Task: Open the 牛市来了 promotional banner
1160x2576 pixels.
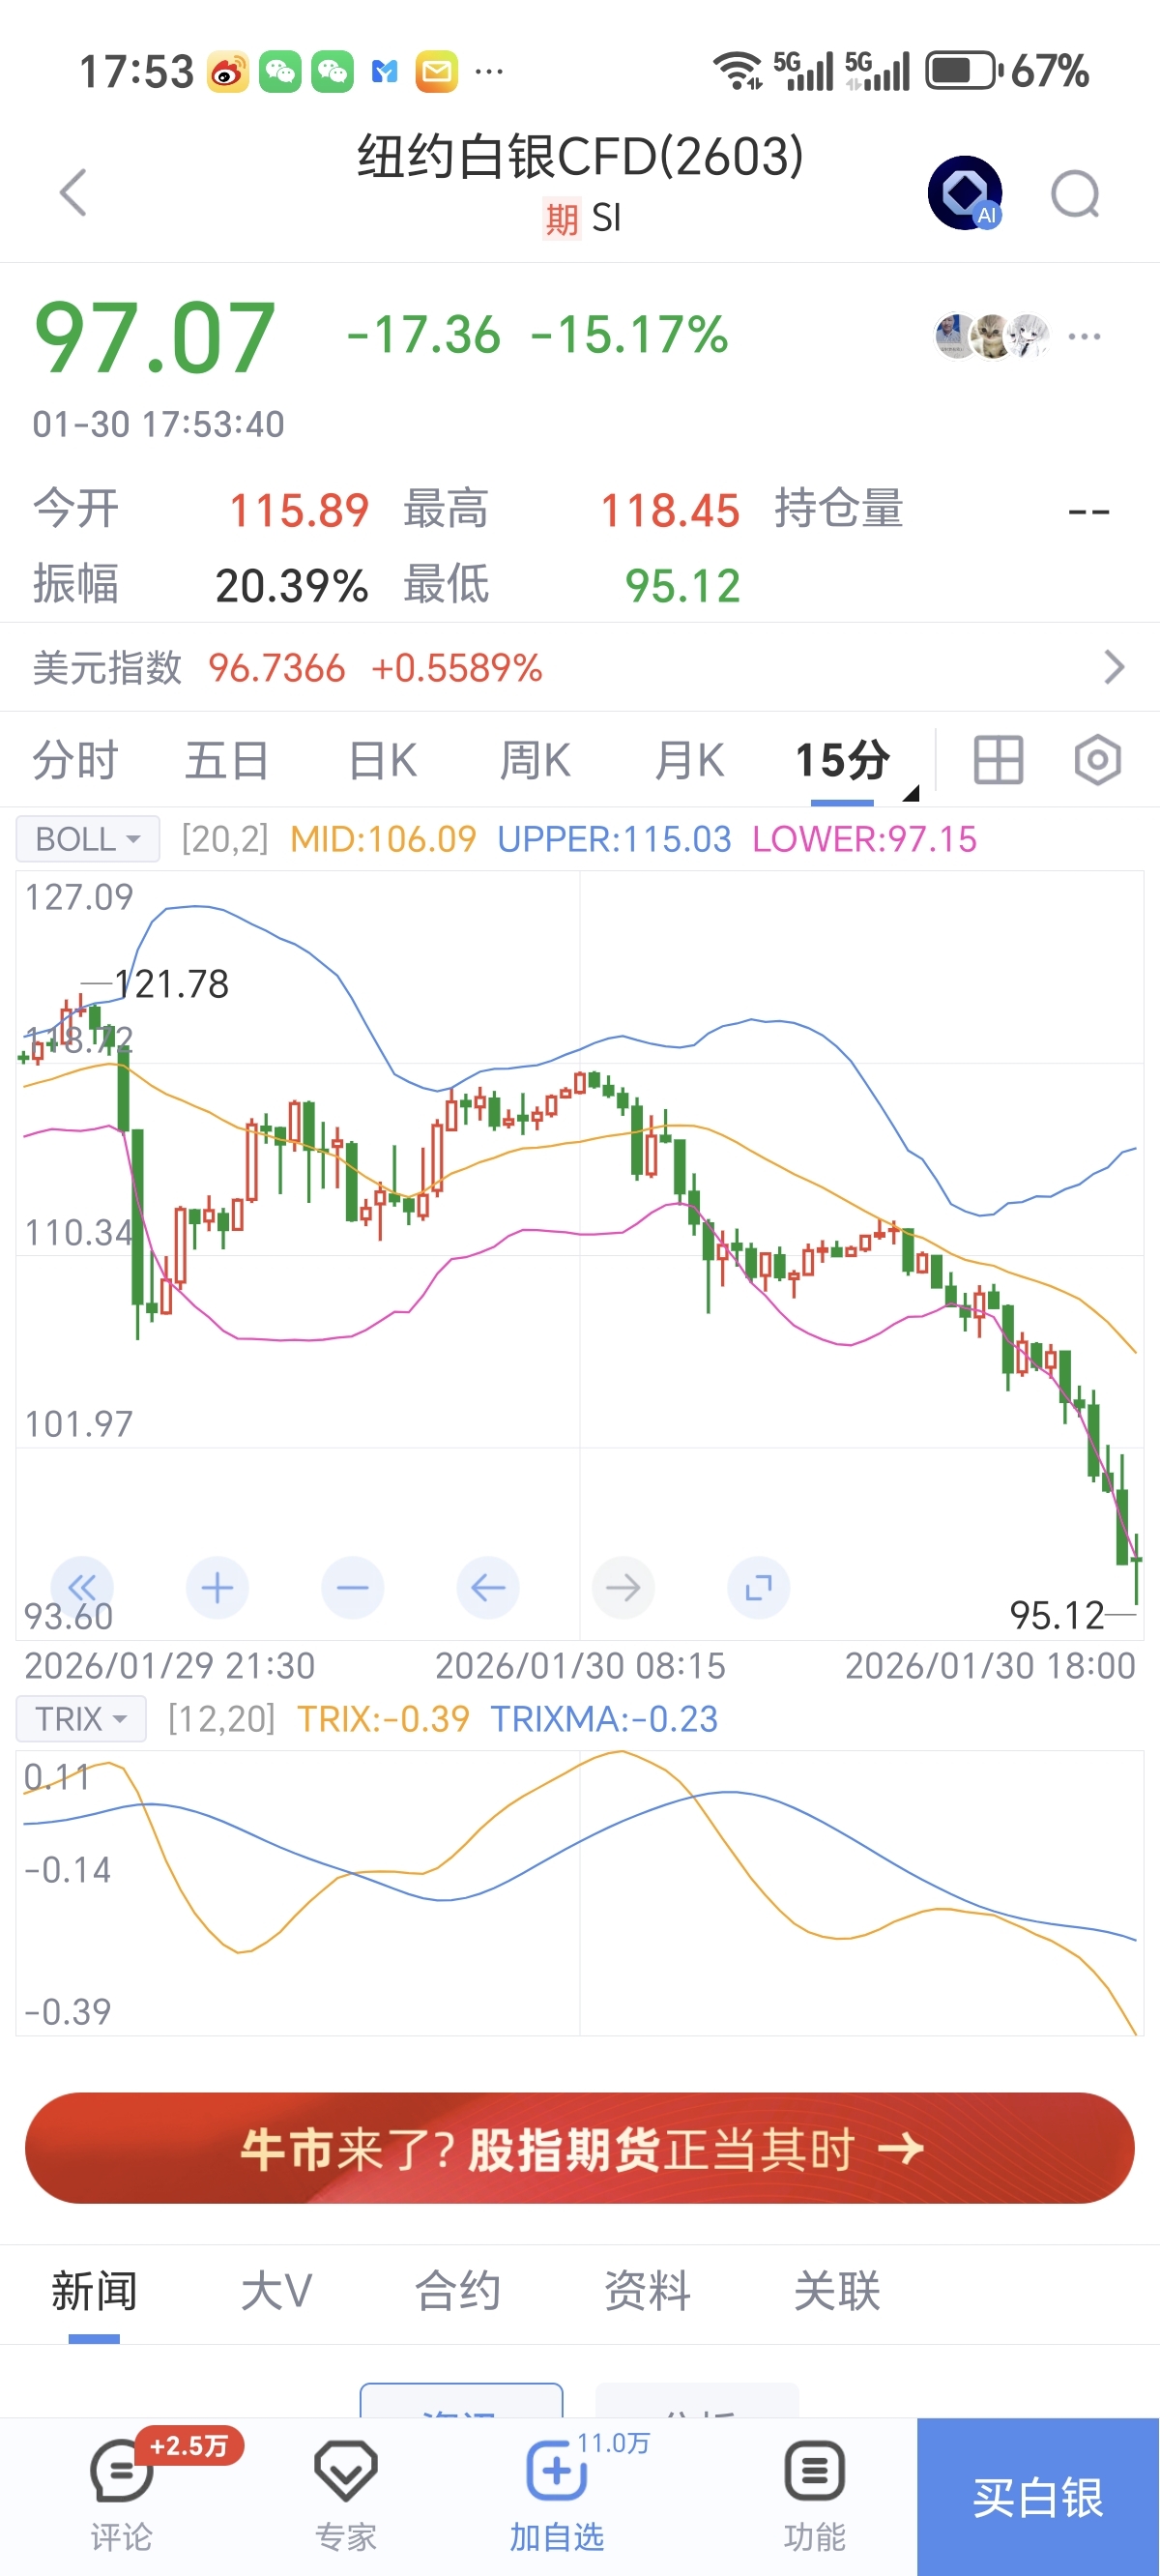Action: click(580, 2149)
